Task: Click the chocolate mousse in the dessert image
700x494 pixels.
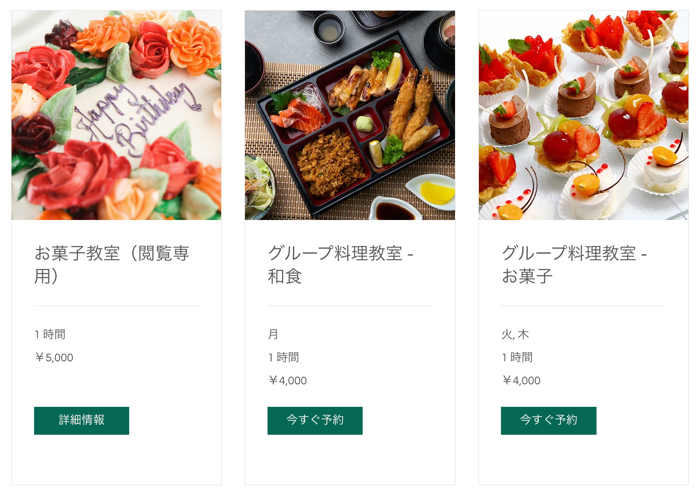Action: point(509,121)
